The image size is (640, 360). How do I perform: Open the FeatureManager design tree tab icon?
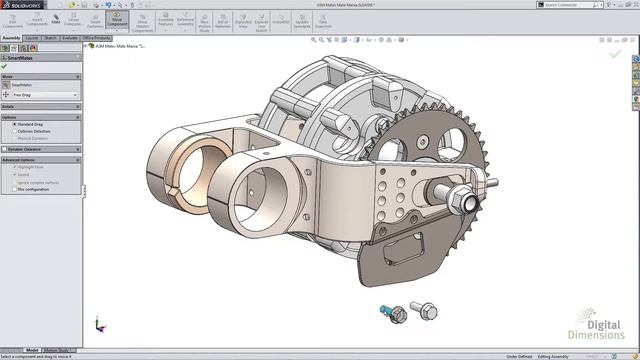pos(5,48)
